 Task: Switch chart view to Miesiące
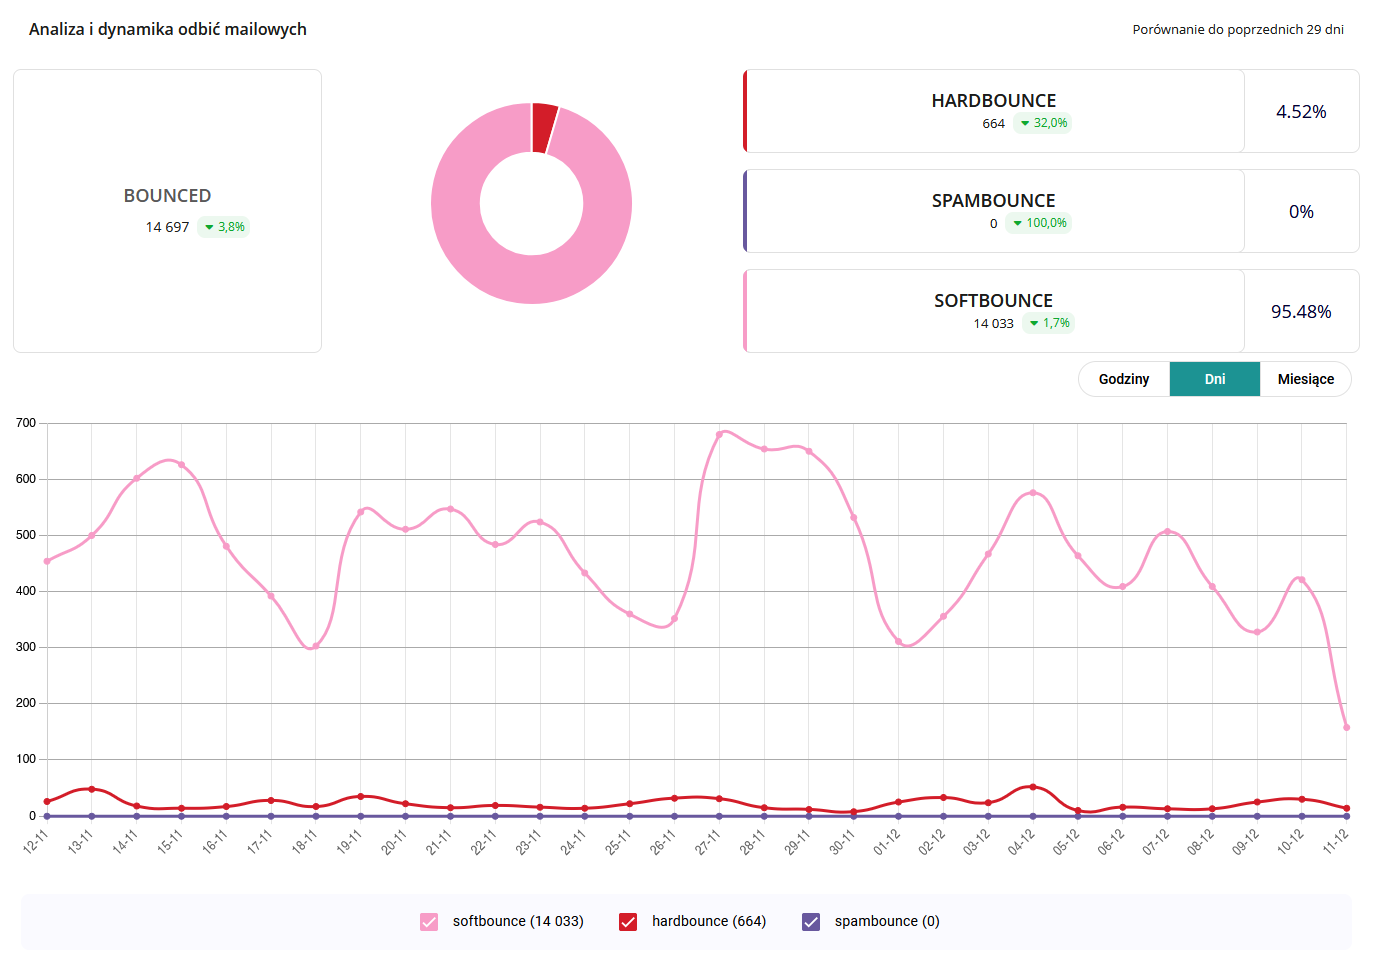(x=1305, y=379)
